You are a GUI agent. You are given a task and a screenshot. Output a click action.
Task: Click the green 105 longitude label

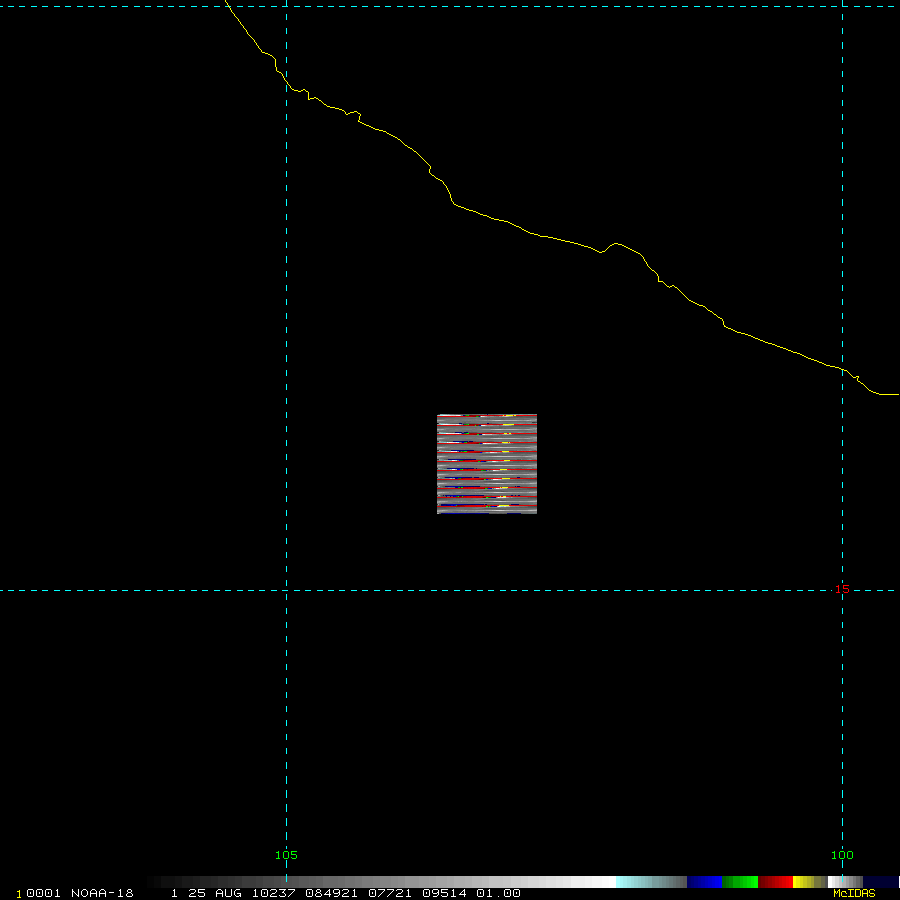[x=286, y=855]
